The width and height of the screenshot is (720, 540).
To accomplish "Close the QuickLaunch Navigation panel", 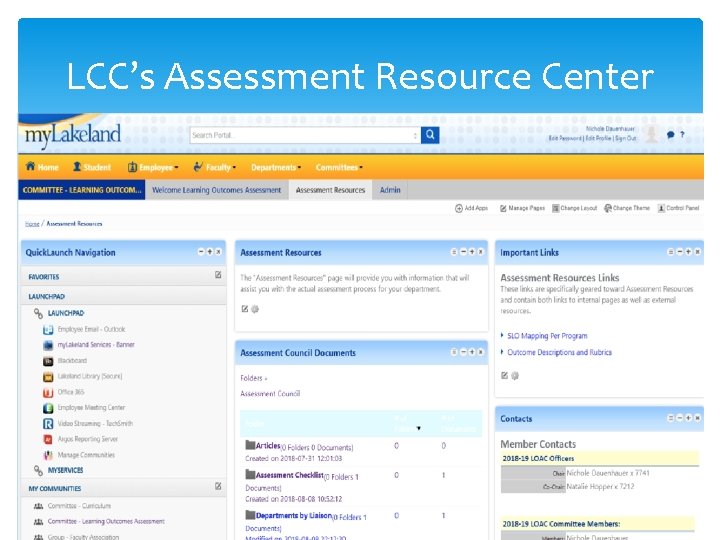I will click(219, 252).
